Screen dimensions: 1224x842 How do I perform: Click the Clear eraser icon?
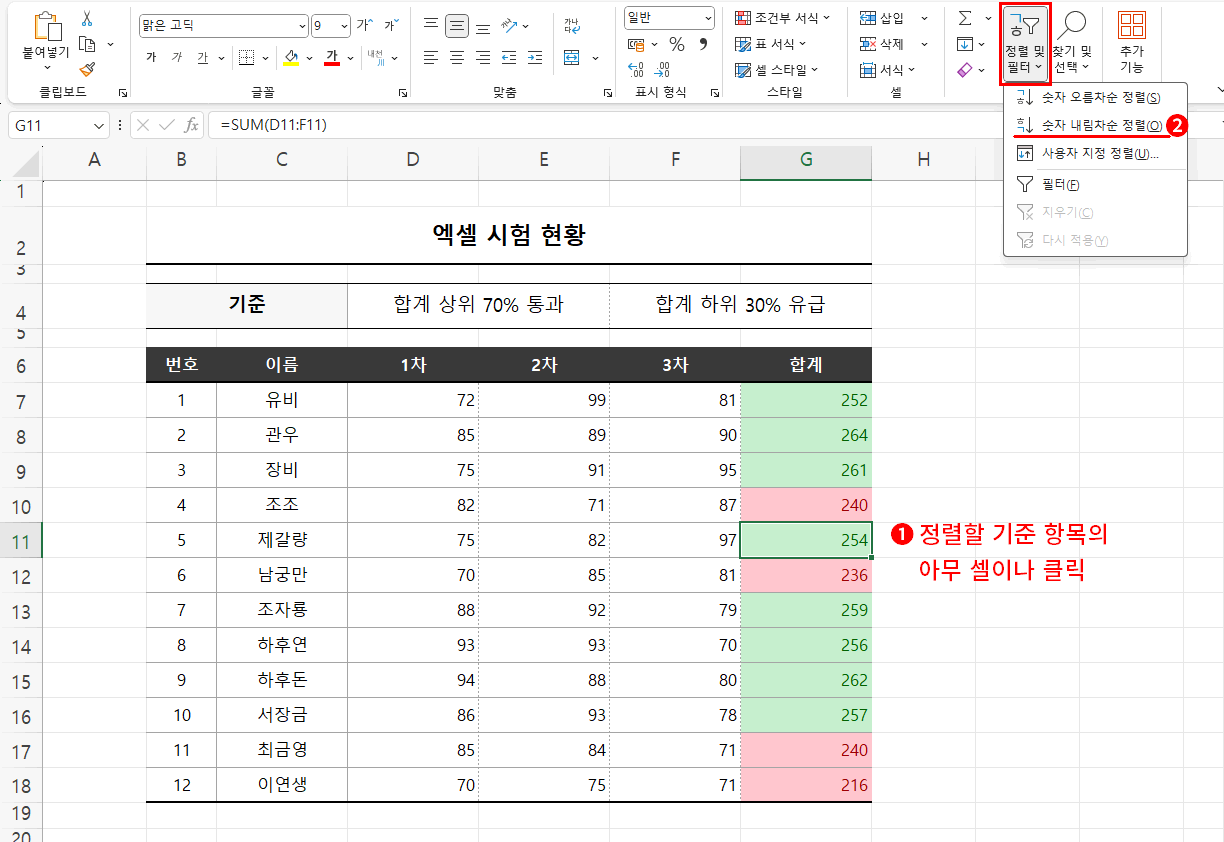pyautogui.click(x=964, y=70)
